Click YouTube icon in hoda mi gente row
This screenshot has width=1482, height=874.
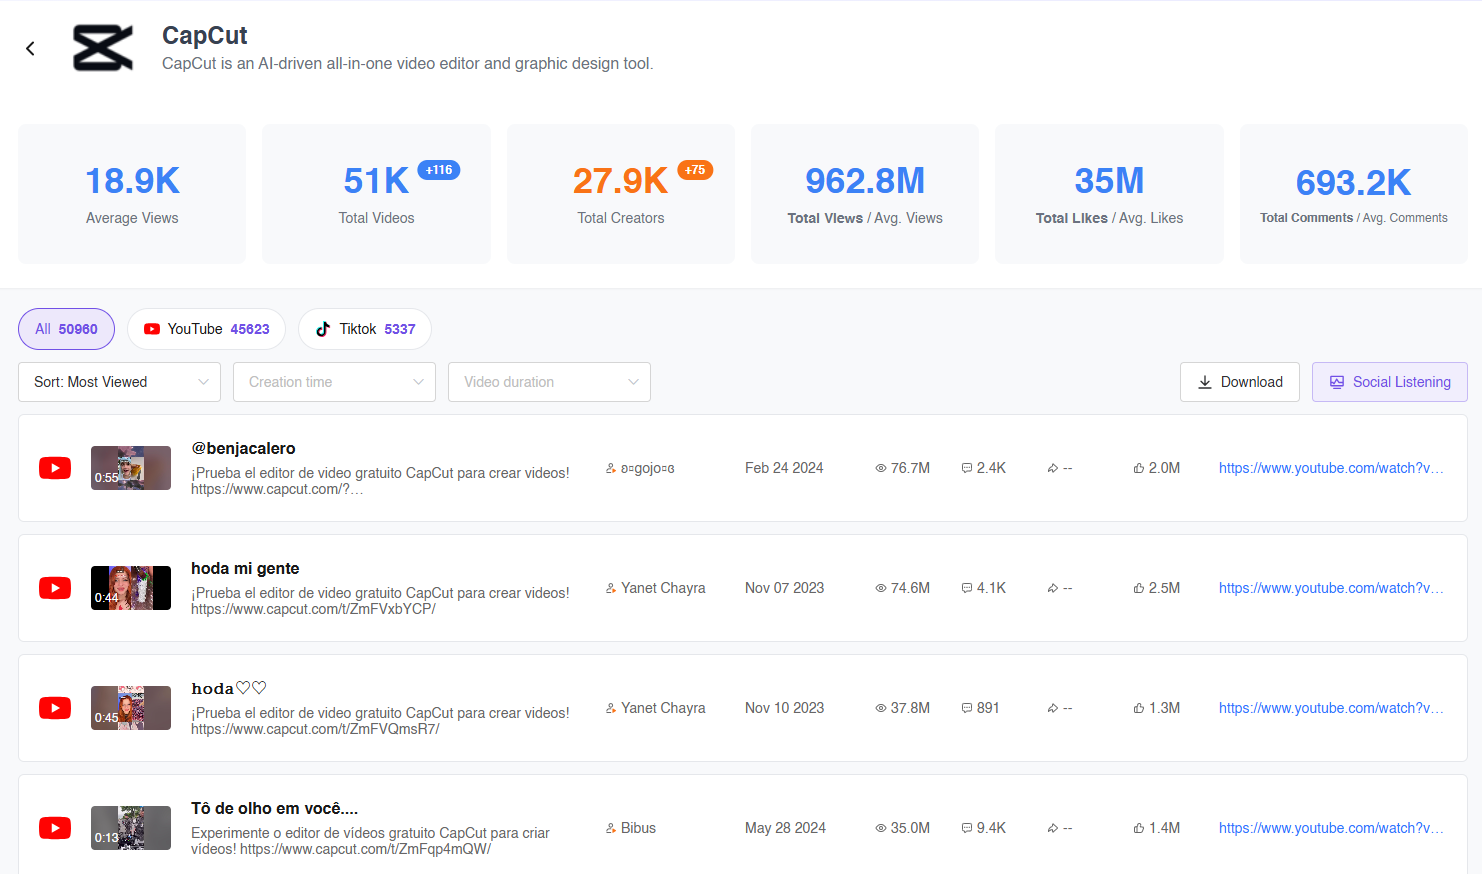tap(55, 588)
